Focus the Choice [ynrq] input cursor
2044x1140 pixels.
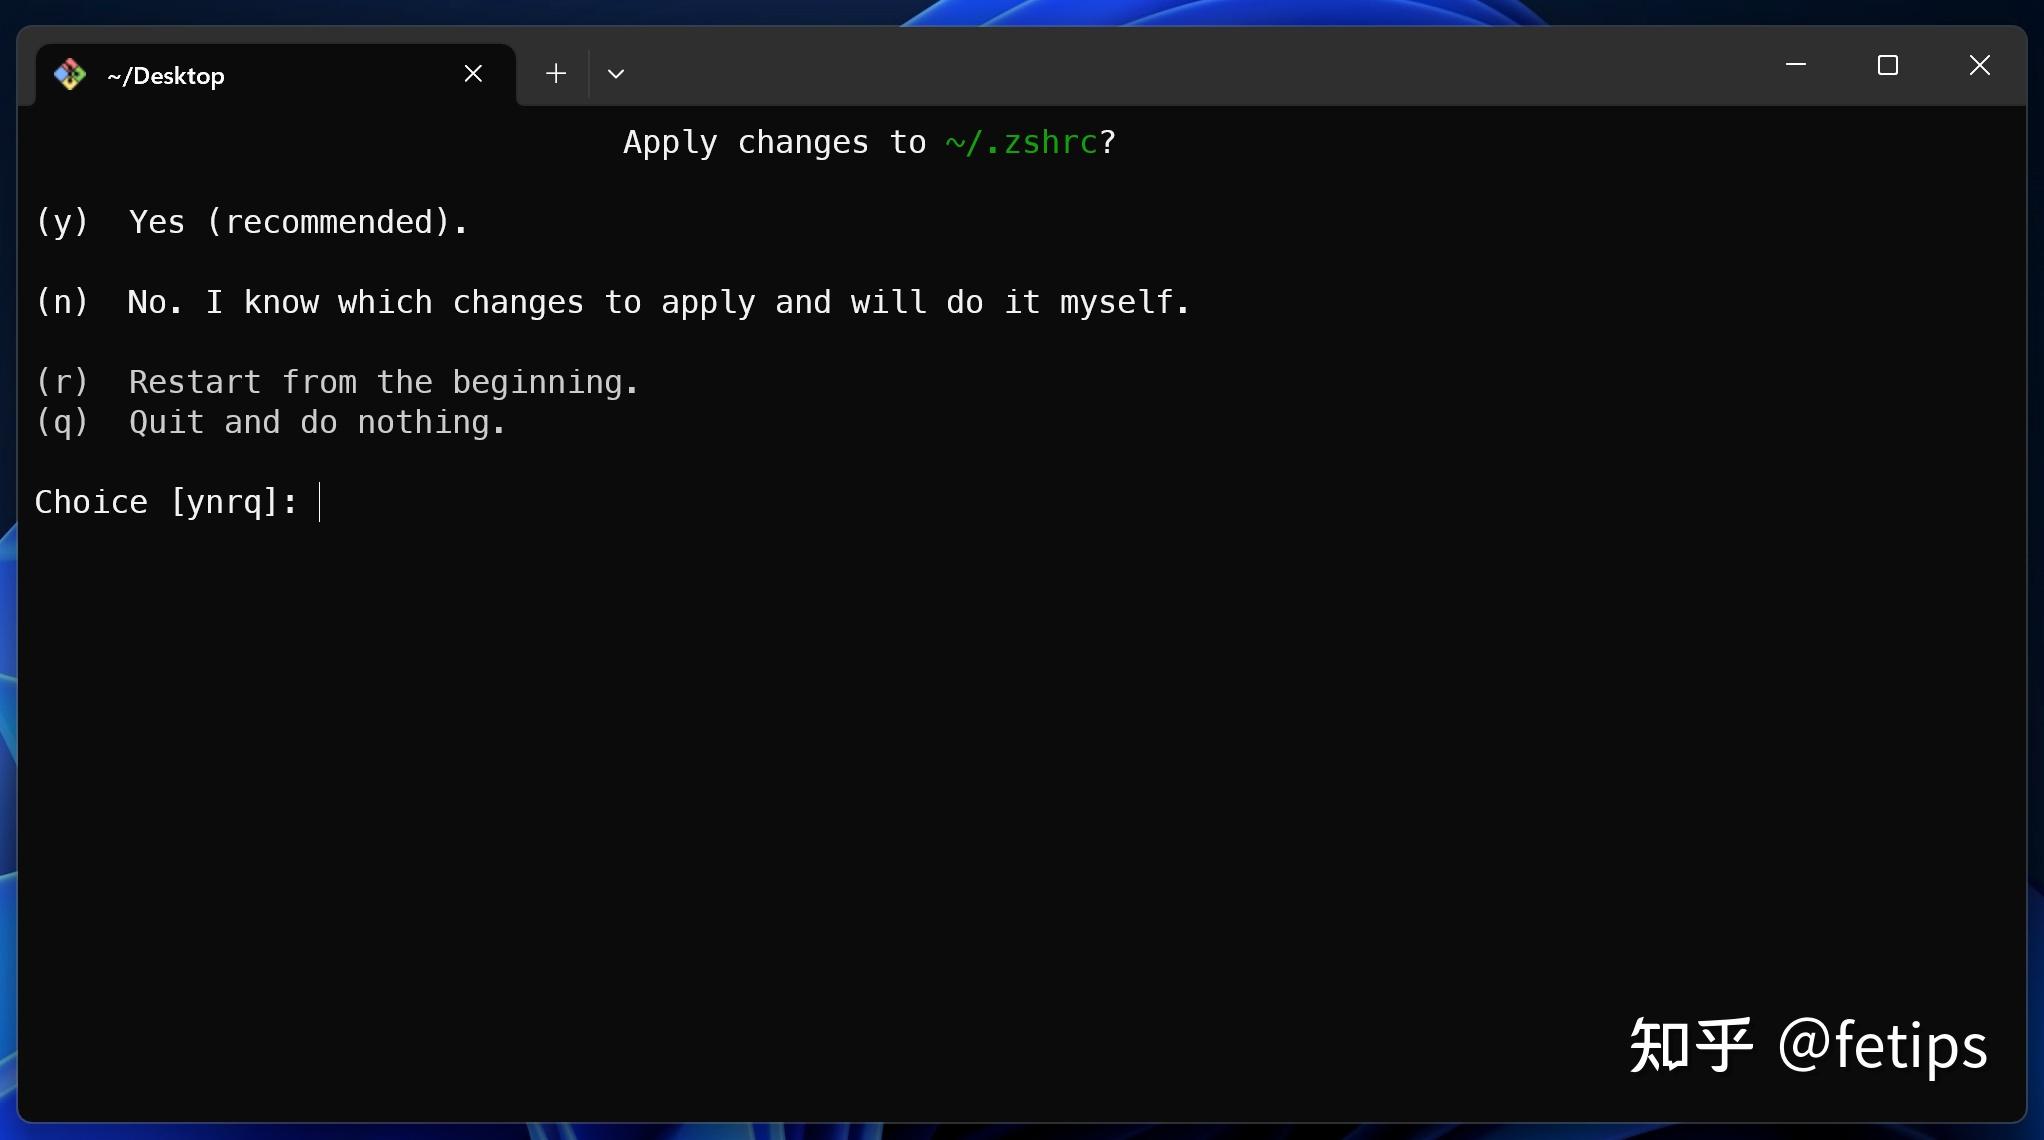pyautogui.click(x=320, y=502)
